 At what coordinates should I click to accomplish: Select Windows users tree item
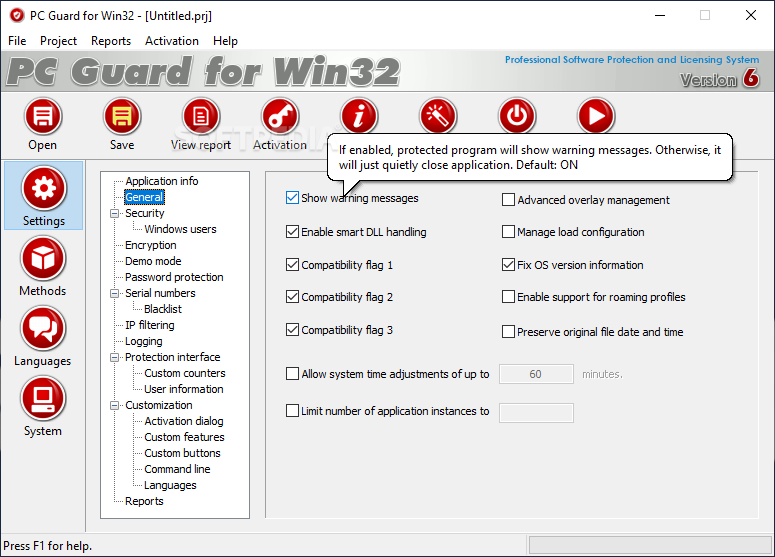(x=180, y=229)
